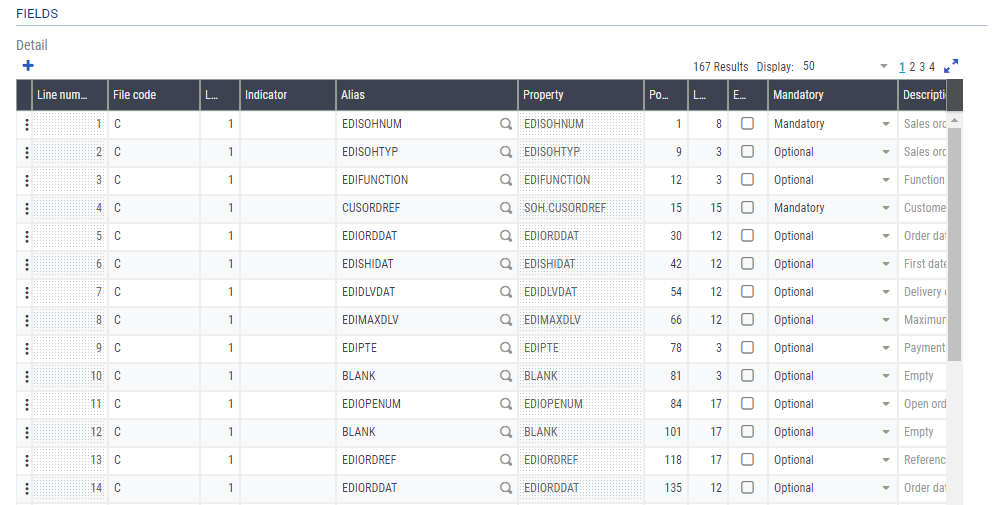Screen dimensions: 1002x505
Task: Go to page 2 of results
Action: click(x=912, y=67)
